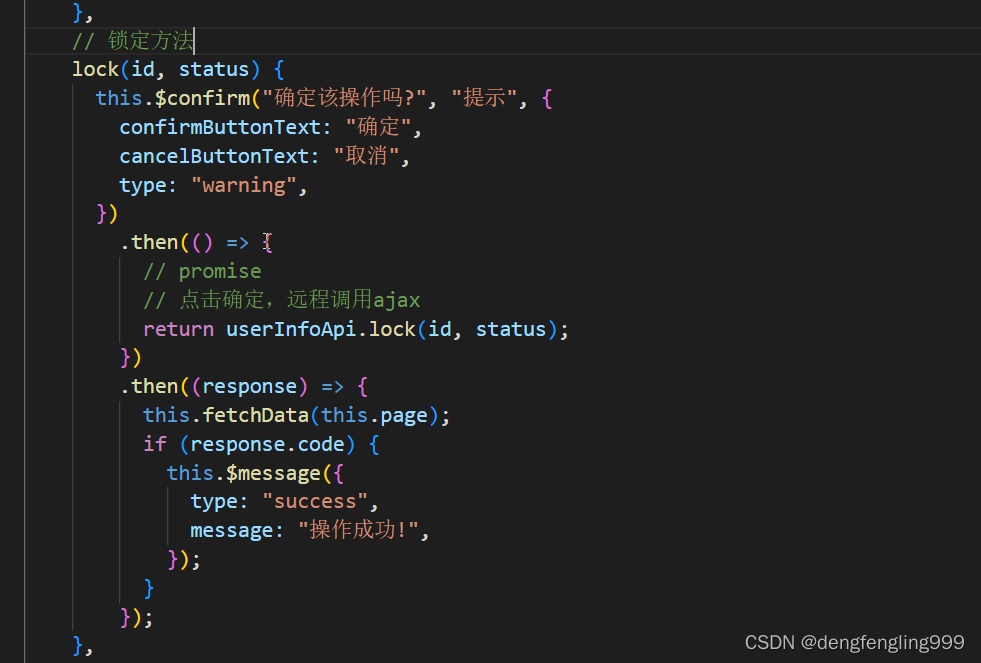Click the 'message' property key
Screen dimensions: 981x663
(x=231, y=531)
